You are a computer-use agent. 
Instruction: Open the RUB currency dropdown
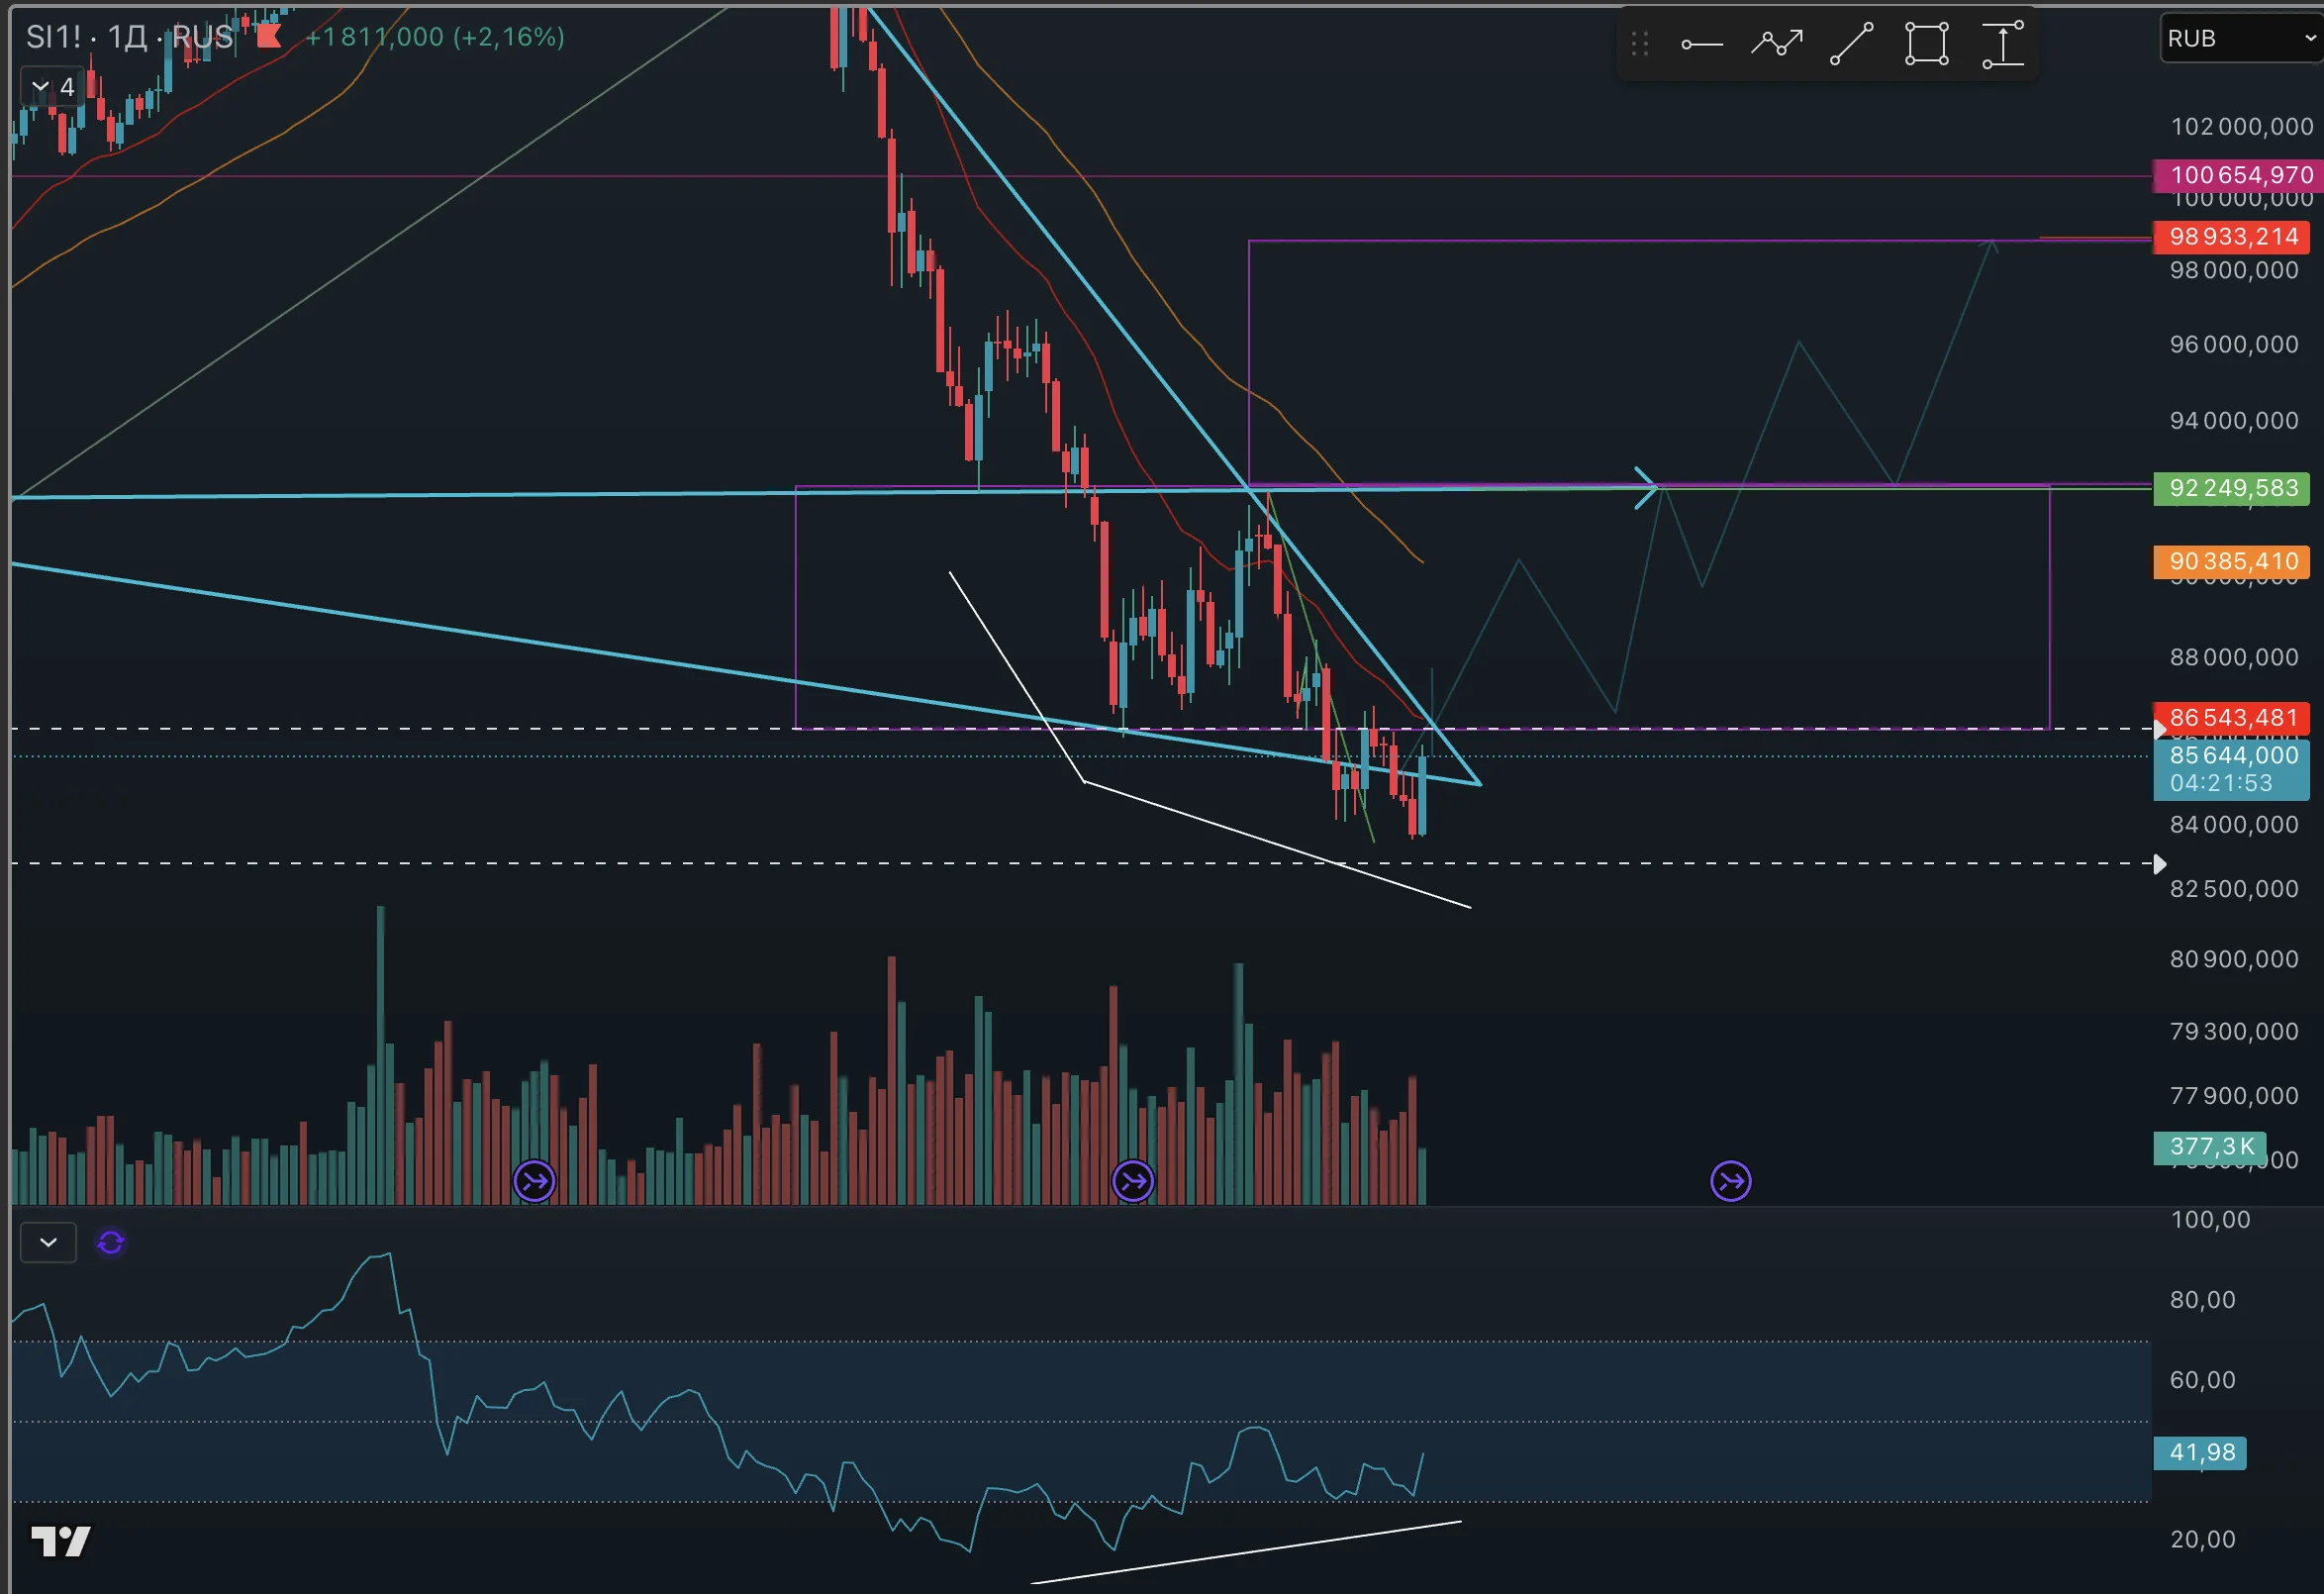point(2241,38)
